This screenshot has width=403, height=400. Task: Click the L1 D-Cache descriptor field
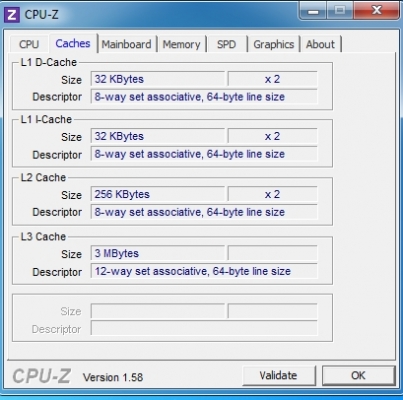(x=204, y=97)
